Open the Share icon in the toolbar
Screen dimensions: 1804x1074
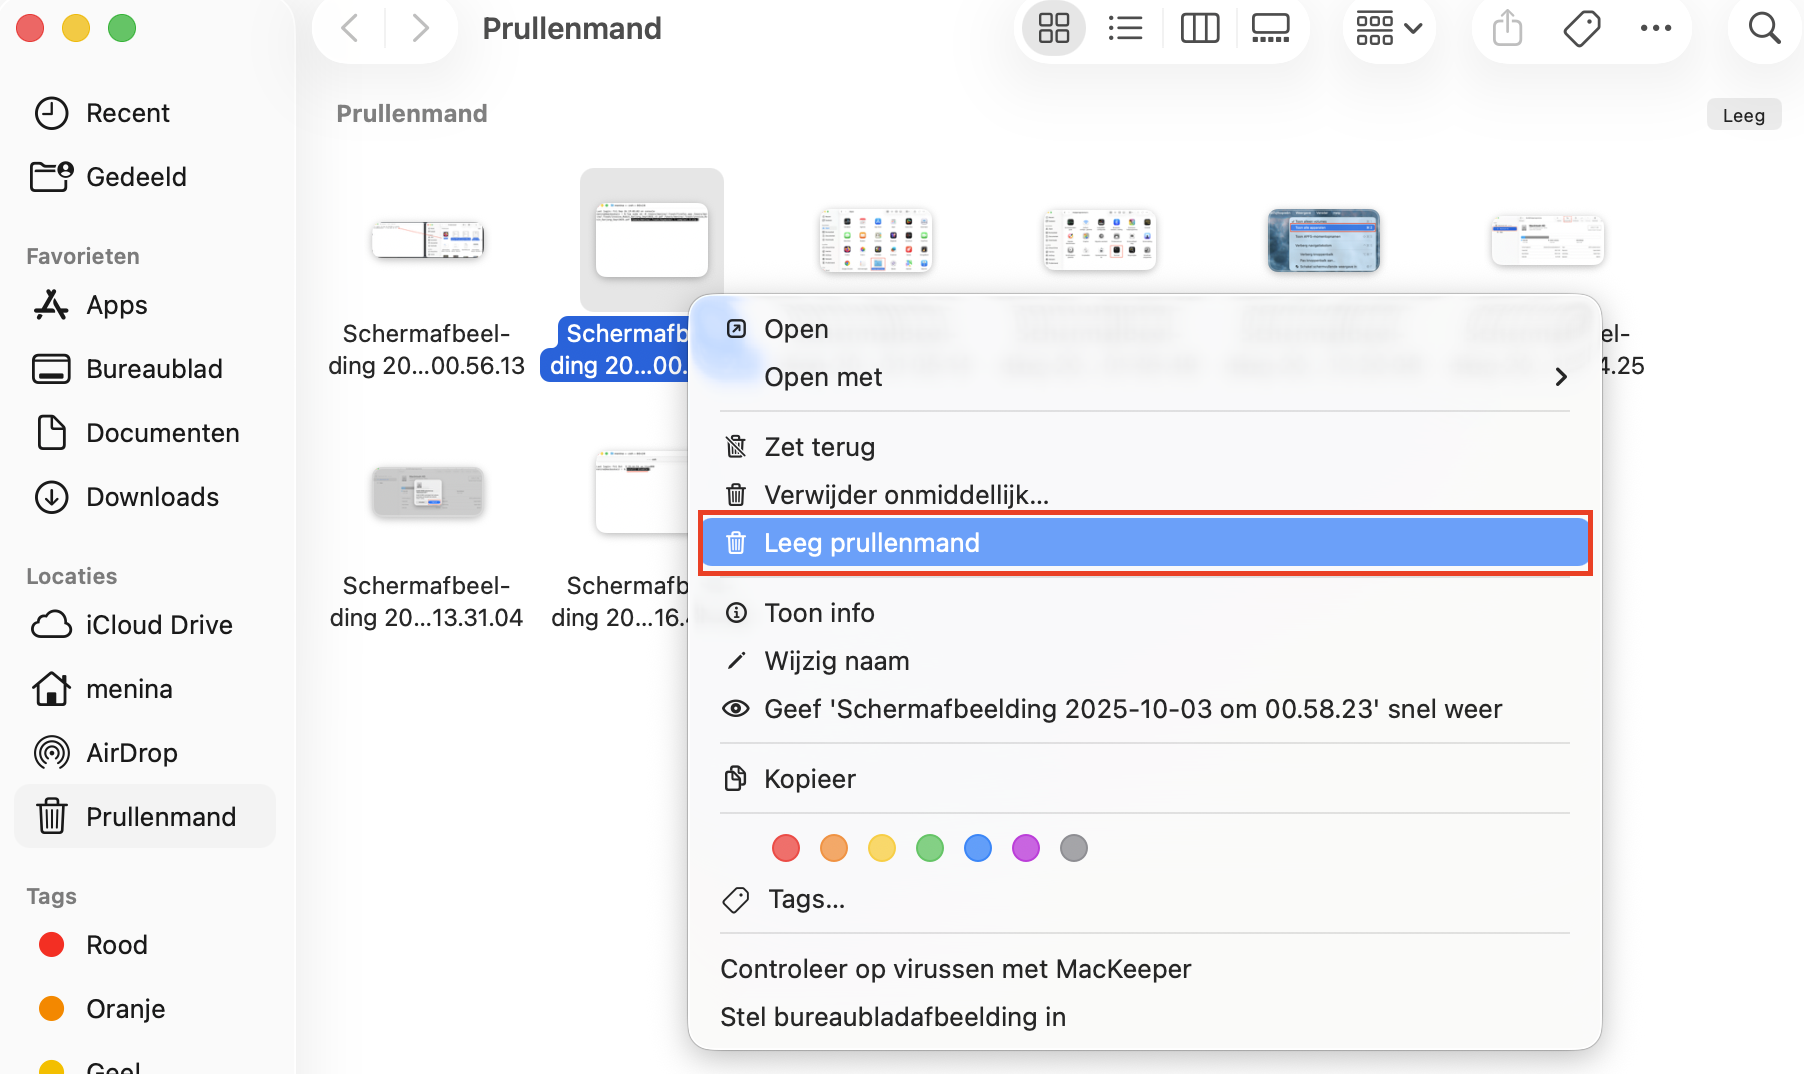point(1506,28)
